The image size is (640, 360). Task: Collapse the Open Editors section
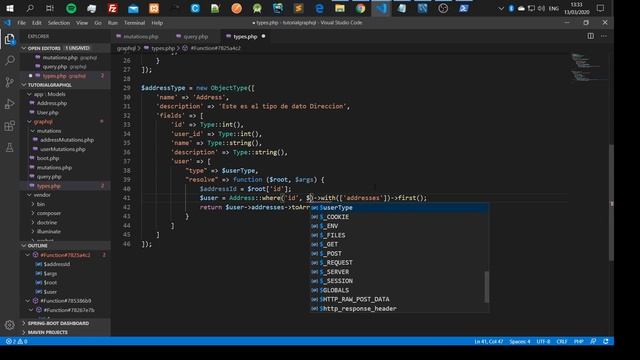point(65,48)
